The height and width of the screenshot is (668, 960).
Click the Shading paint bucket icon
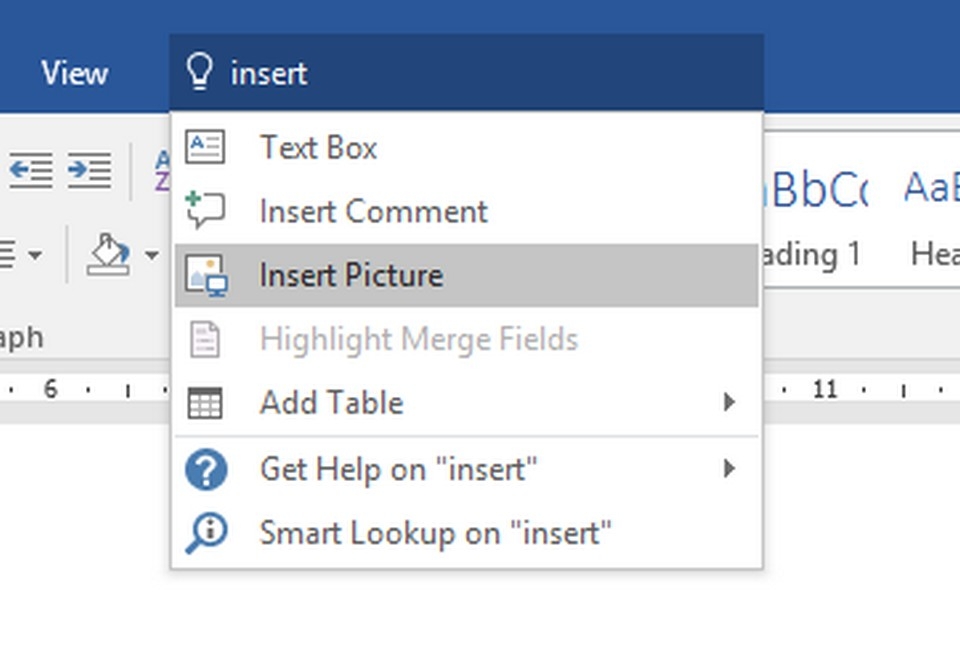pyautogui.click(x=108, y=255)
